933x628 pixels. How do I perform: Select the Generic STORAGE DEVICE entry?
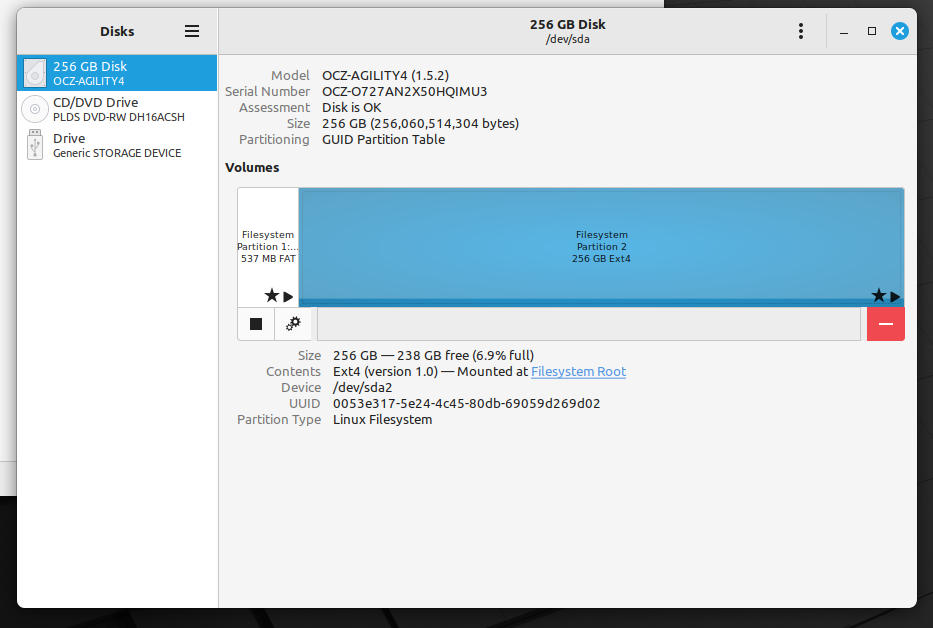tap(116, 145)
